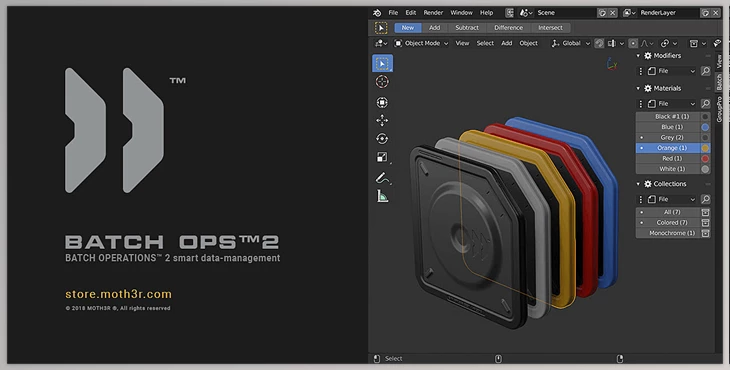Choose New selection mode

[x=408, y=28]
